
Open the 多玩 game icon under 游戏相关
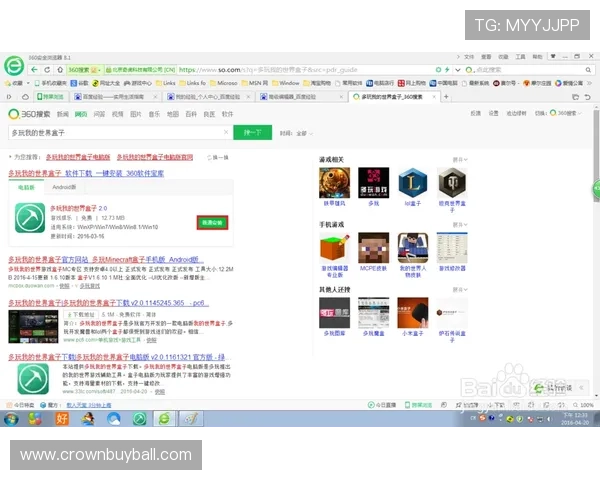point(373,183)
